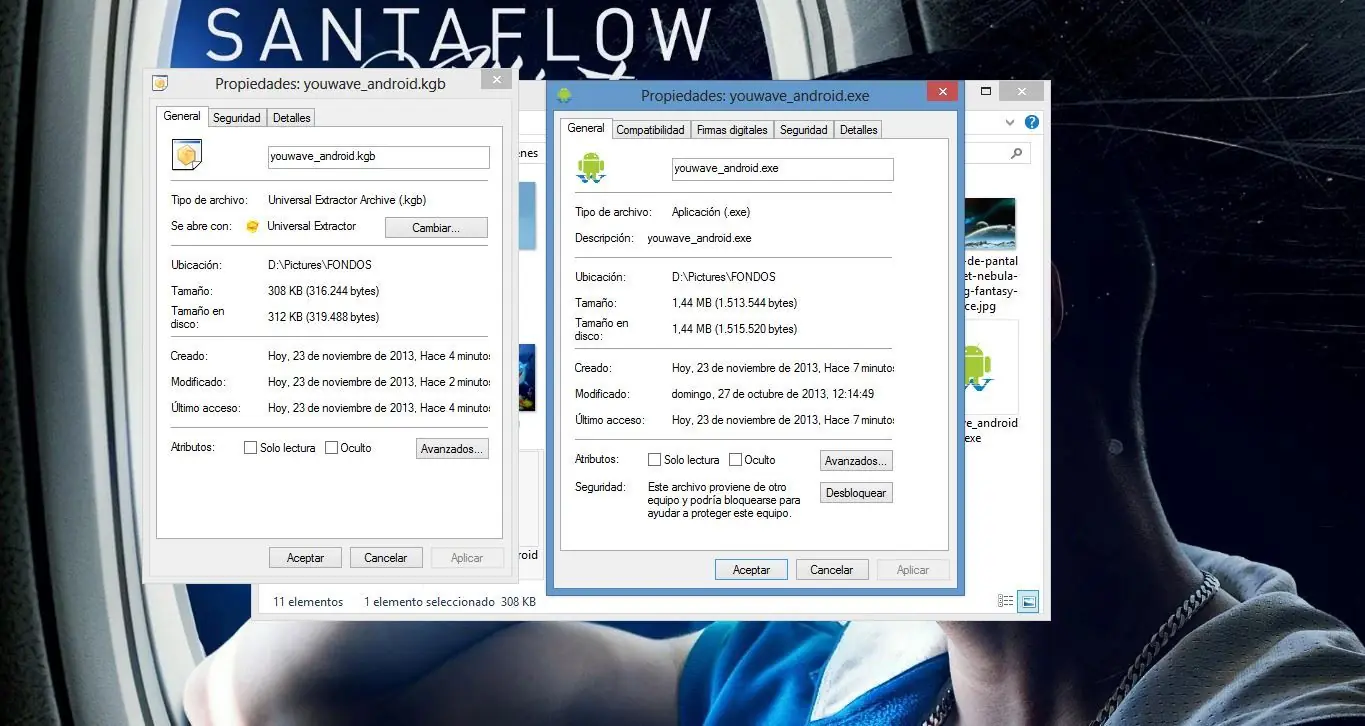
Task: Click the '308 KB (316.244 bytes)' size value
Action: pos(324,291)
